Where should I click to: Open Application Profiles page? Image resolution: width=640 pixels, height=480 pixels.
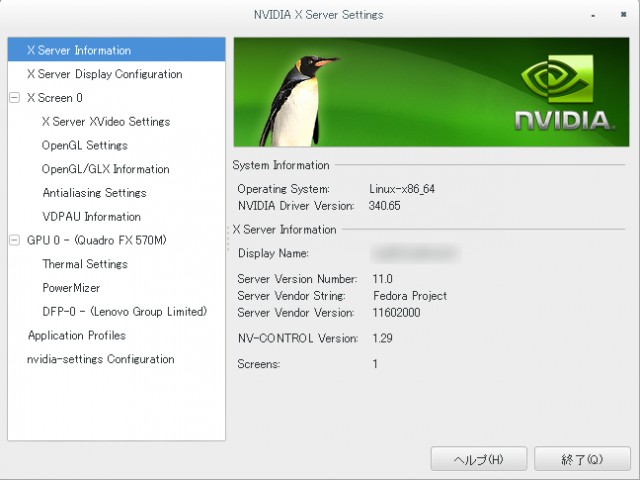tap(77, 335)
